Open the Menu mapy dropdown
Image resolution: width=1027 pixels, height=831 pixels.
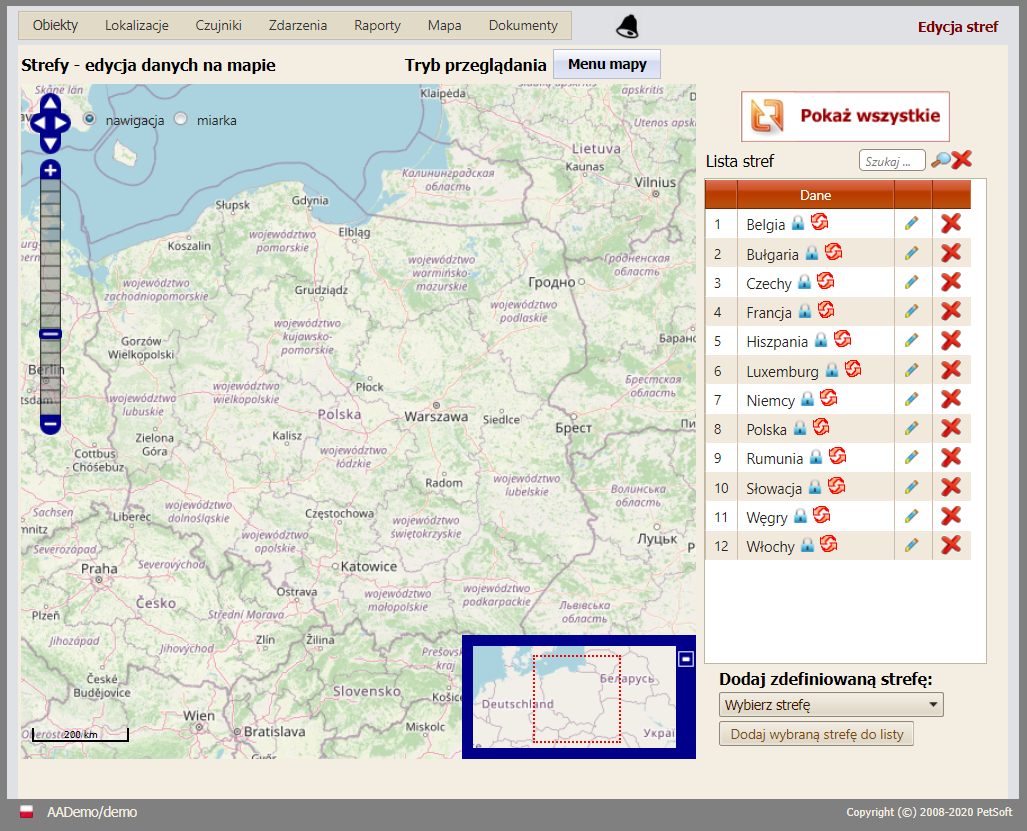tap(607, 65)
